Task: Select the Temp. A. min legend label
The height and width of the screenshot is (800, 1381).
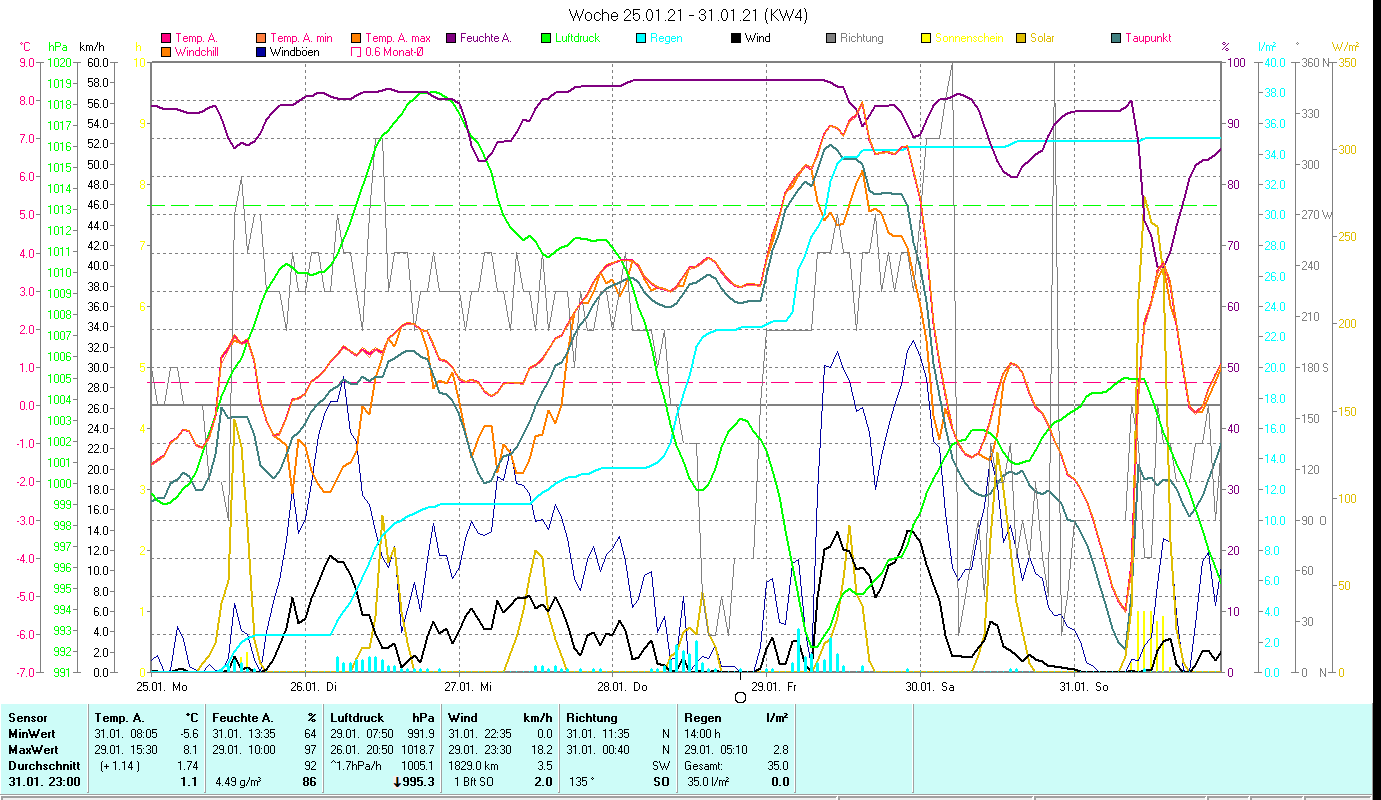Action: tap(301, 38)
